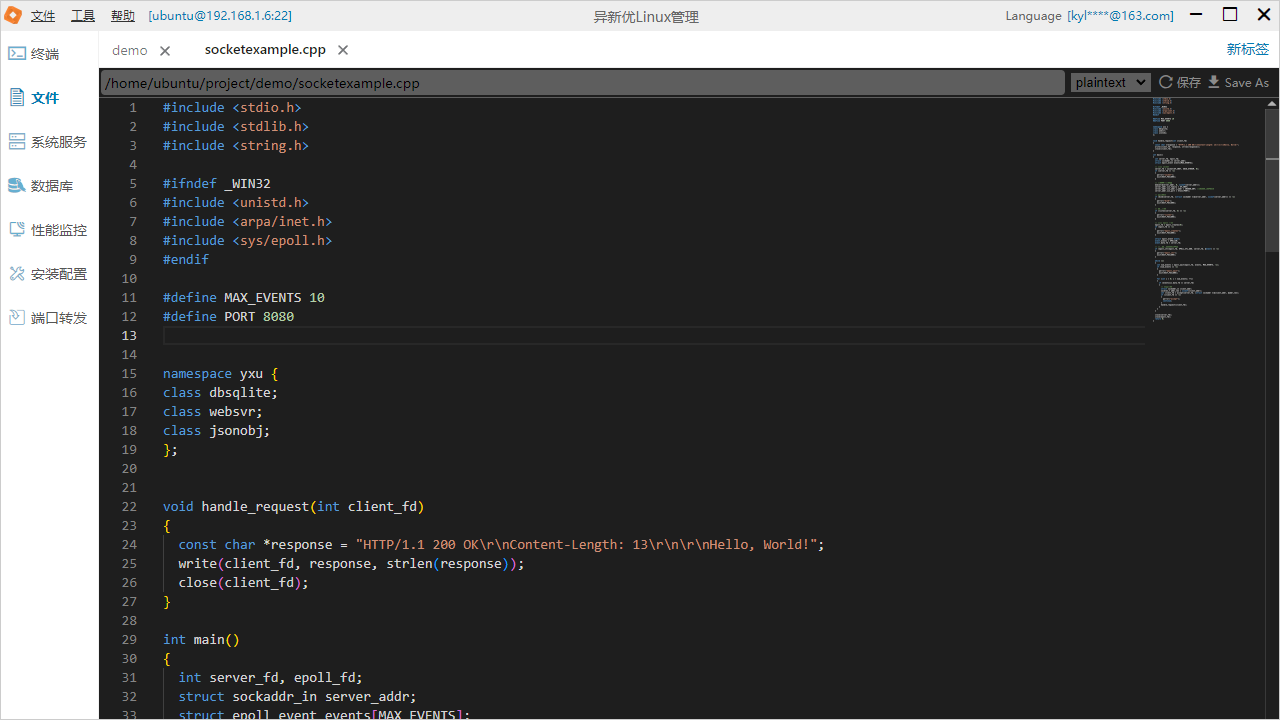Click the '#define PORT 8080' line

228,316
